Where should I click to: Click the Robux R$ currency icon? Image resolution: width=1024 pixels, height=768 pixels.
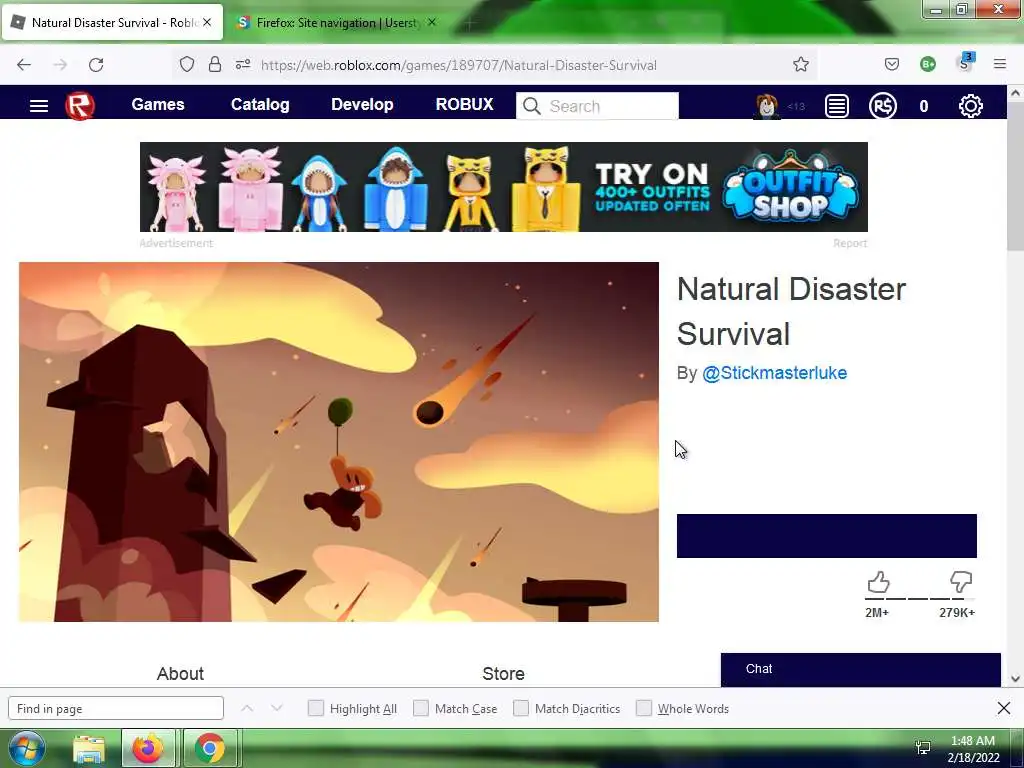click(x=882, y=106)
